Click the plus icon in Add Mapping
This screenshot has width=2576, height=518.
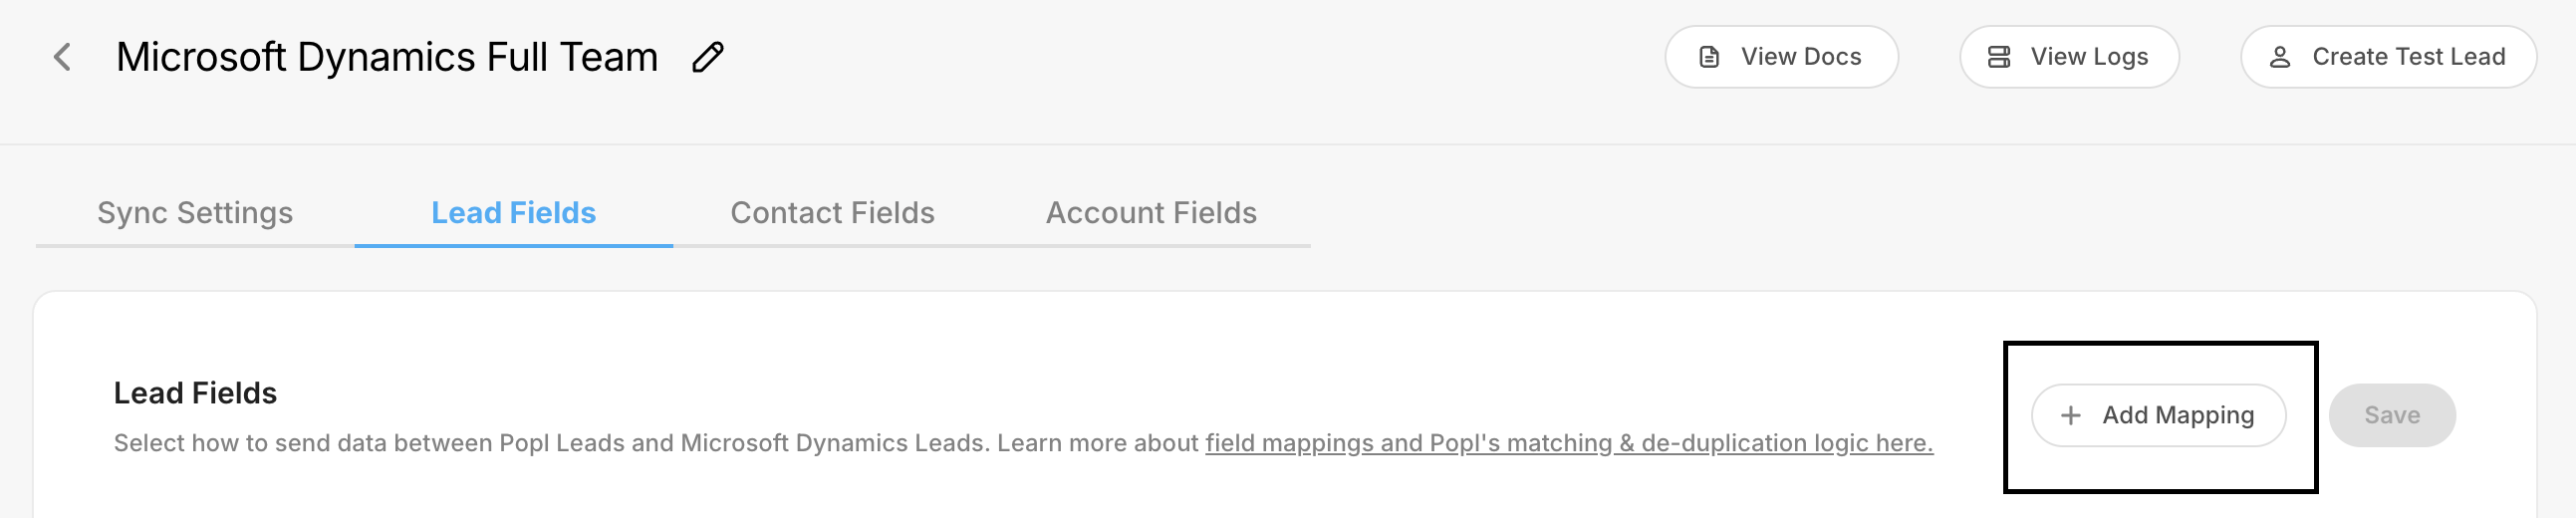2070,415
